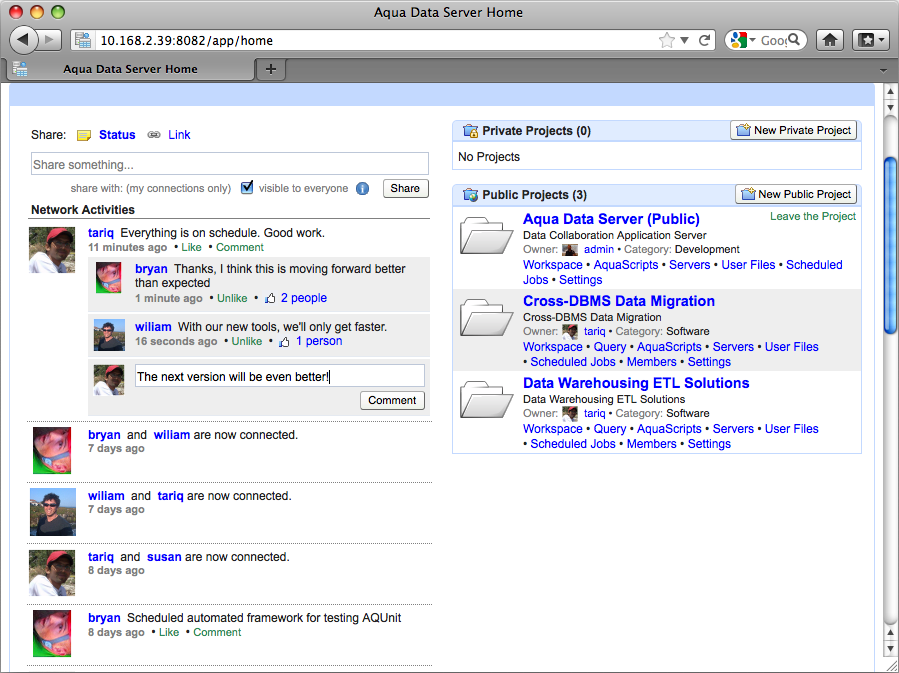Click the Private Projects lock folder icon
This screenshot has height=673, width=899.
[x=470, y=131]
